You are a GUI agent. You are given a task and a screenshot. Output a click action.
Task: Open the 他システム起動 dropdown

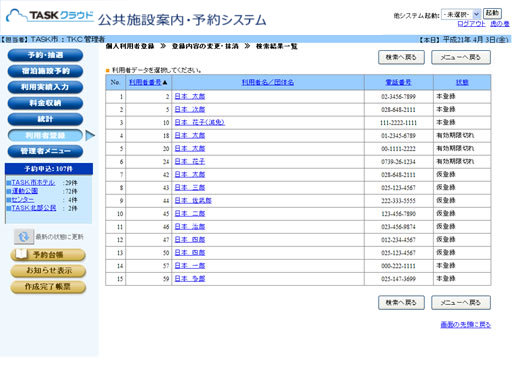(x=461, y=14)
